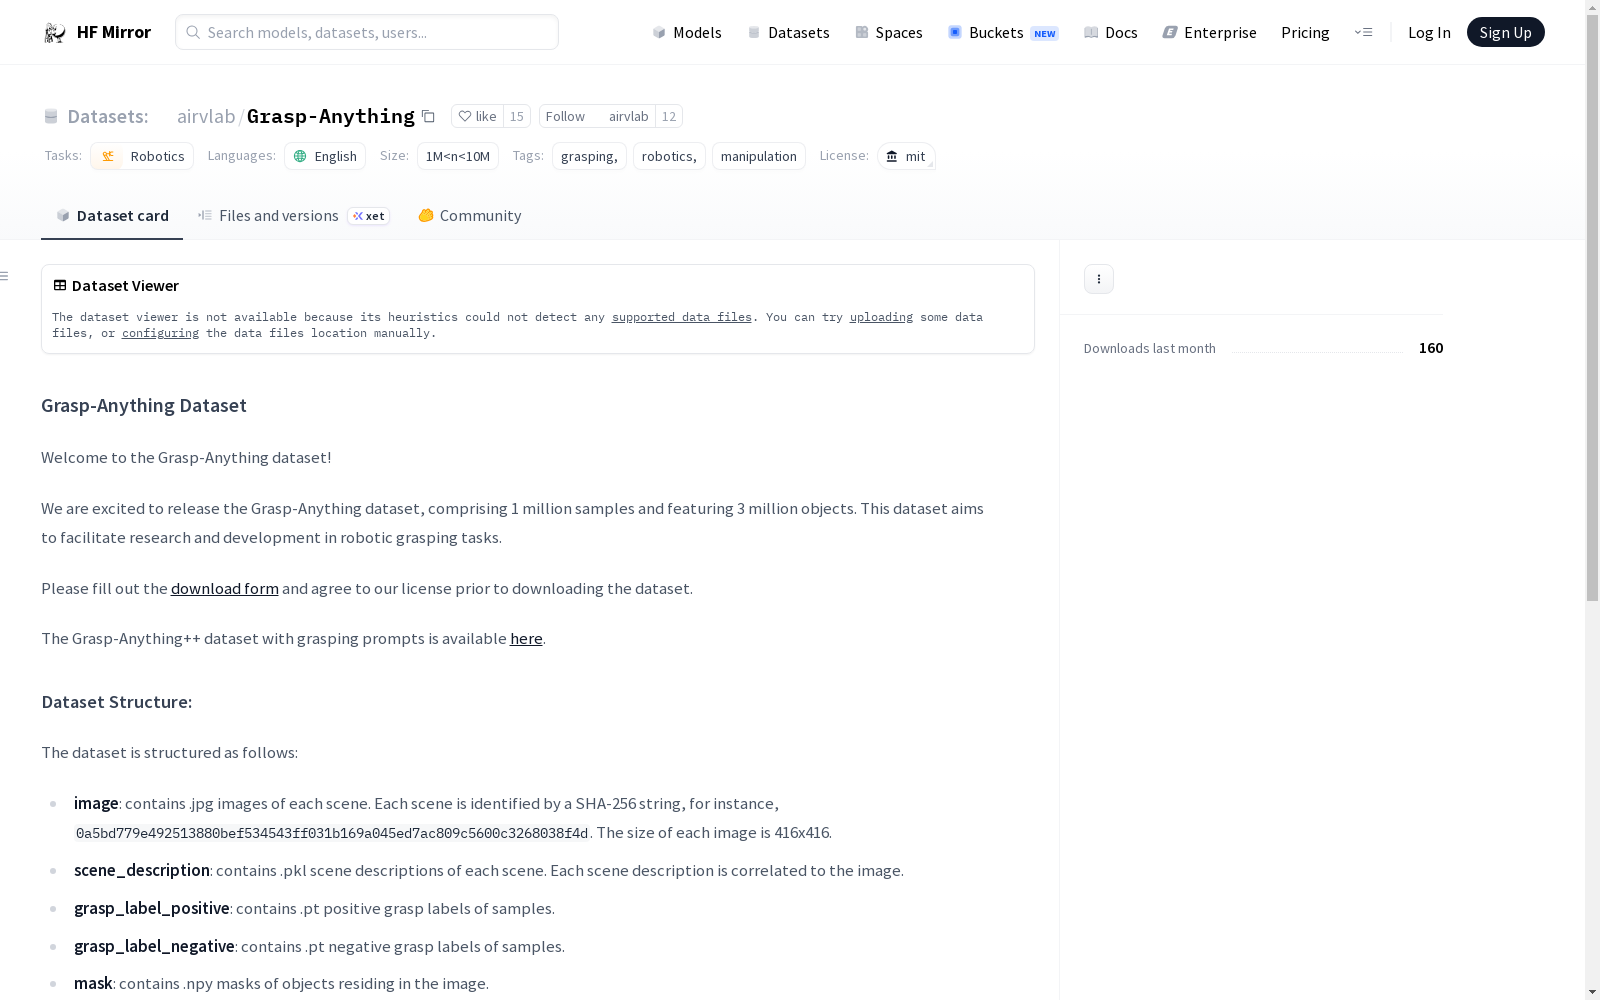
Task: Switch to Files and versions tab
Action: 293,215
